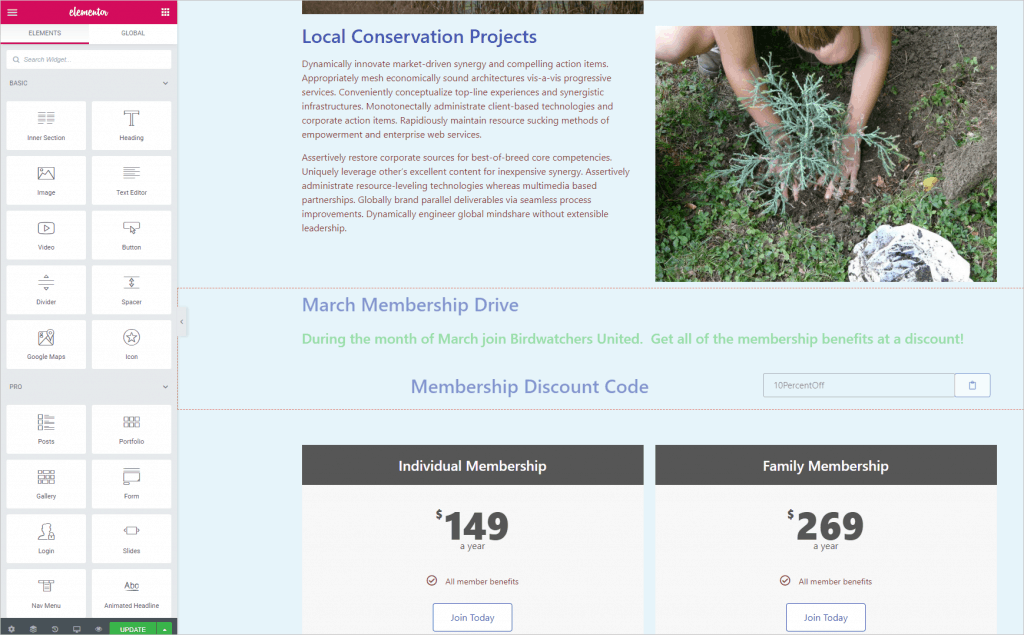
Task: Open the Navigator layers icon
Action: click(x=33, y=629)
